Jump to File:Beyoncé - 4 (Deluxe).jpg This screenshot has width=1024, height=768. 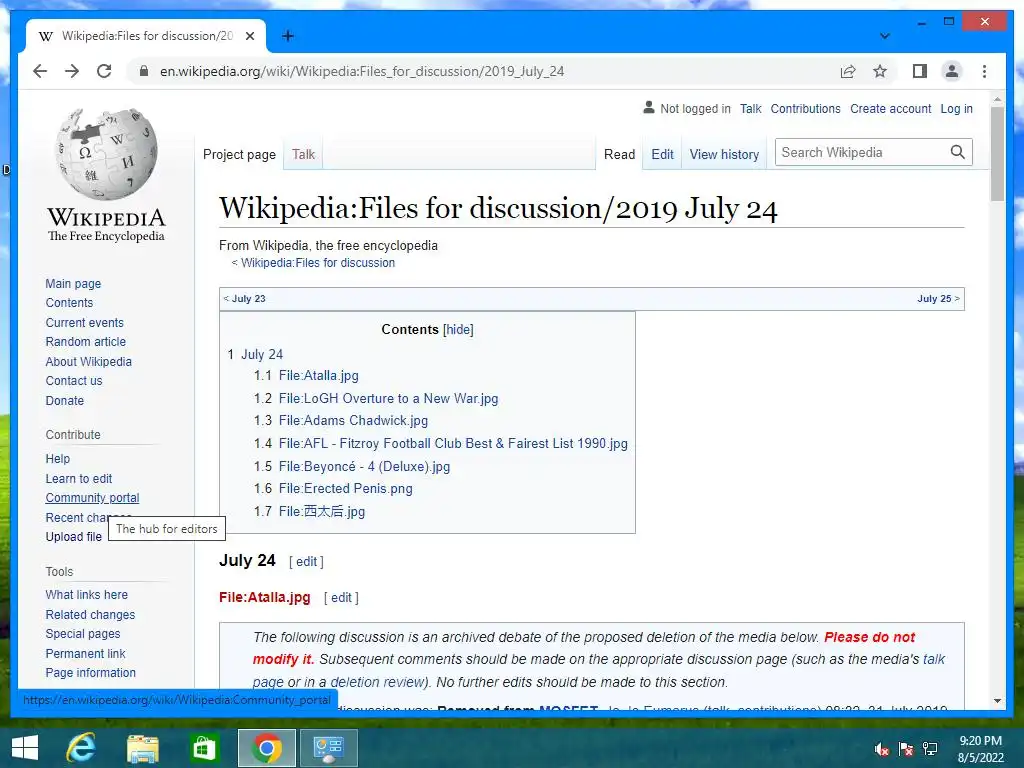364,466
